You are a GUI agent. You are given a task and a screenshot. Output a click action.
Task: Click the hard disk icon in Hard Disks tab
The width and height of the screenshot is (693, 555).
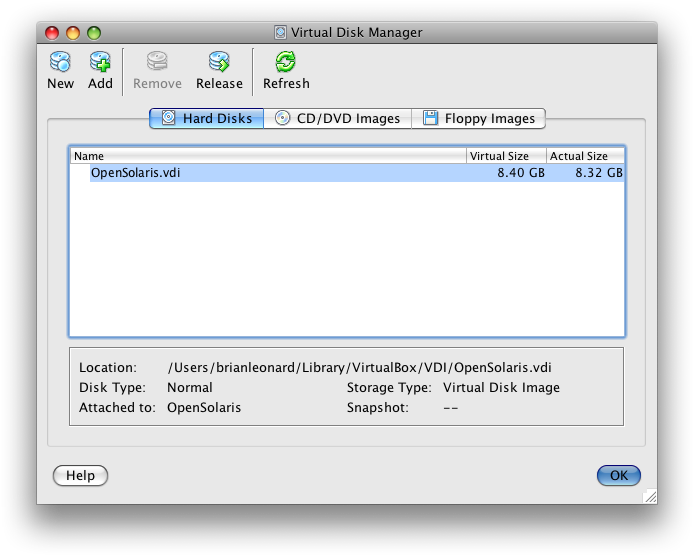click(x=168, y=118)
